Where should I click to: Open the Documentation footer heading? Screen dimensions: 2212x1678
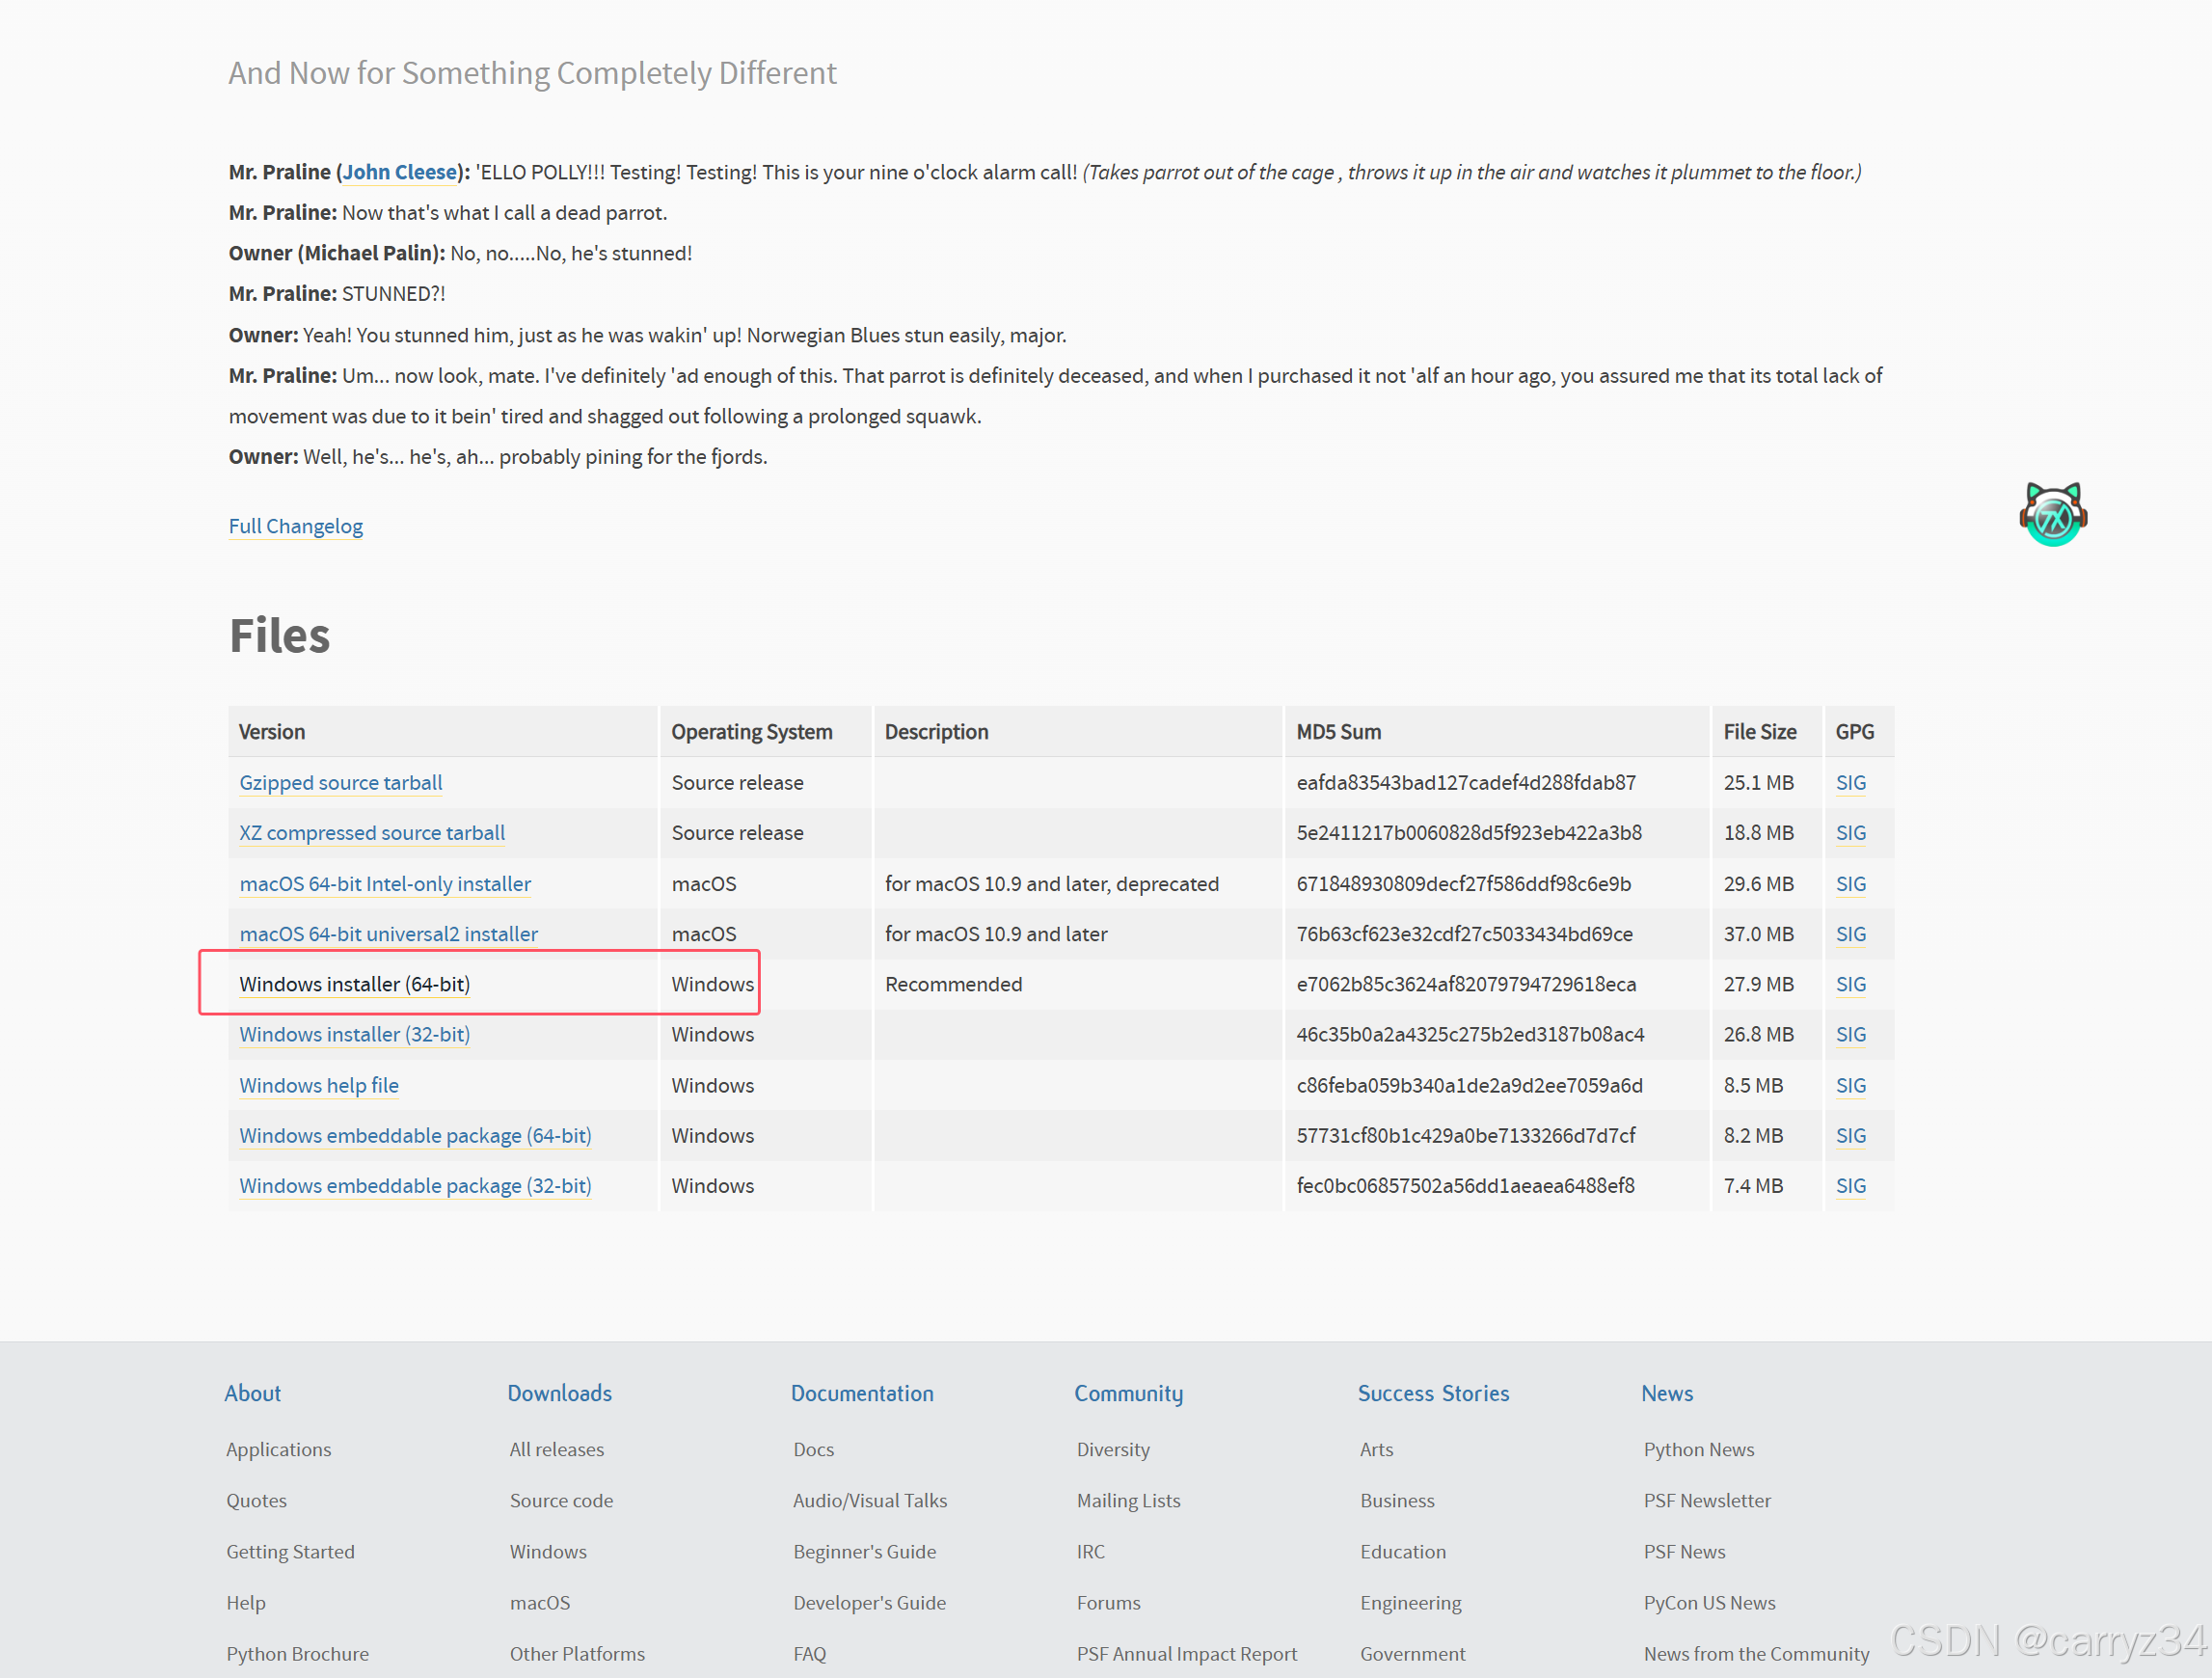pyautogui.click(x=861, y=1393)
